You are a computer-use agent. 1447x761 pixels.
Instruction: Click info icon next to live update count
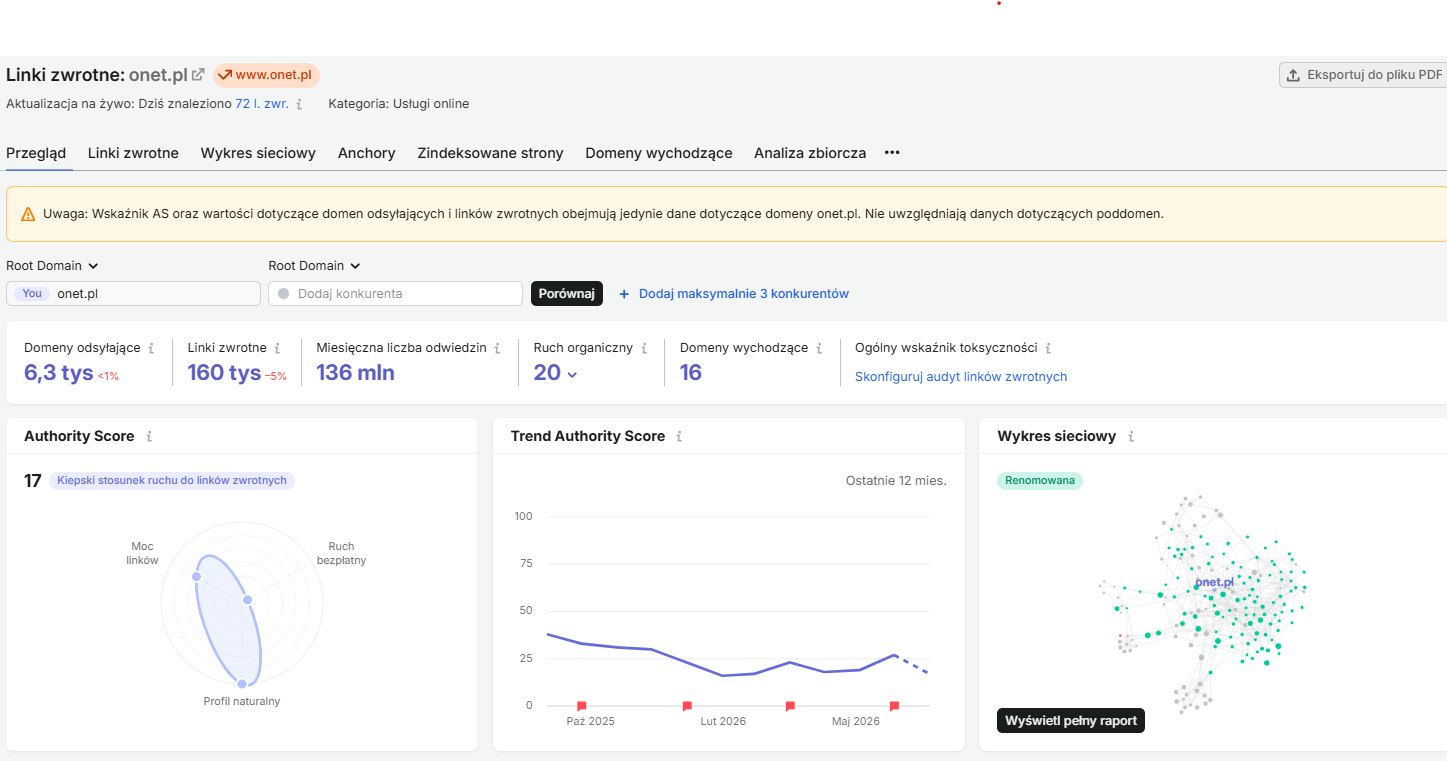point(299,103)
